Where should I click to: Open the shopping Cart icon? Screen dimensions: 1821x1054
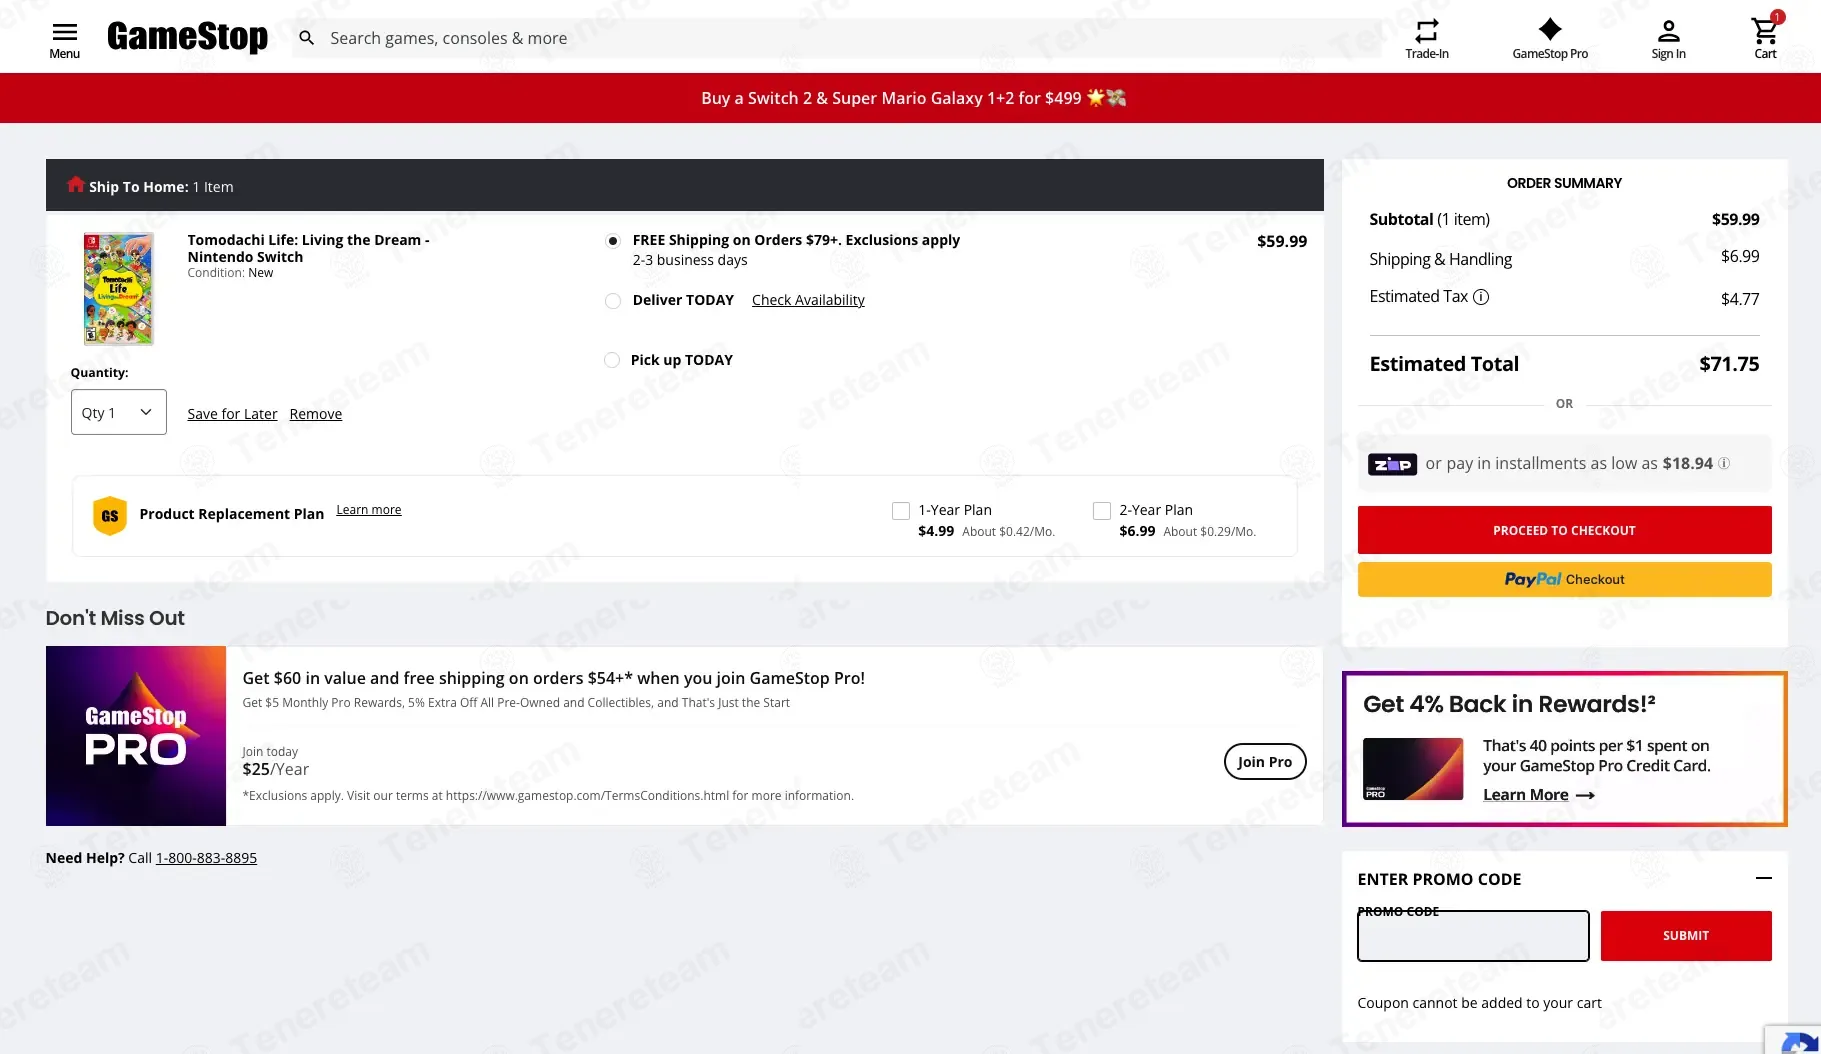coord(1765,30)
